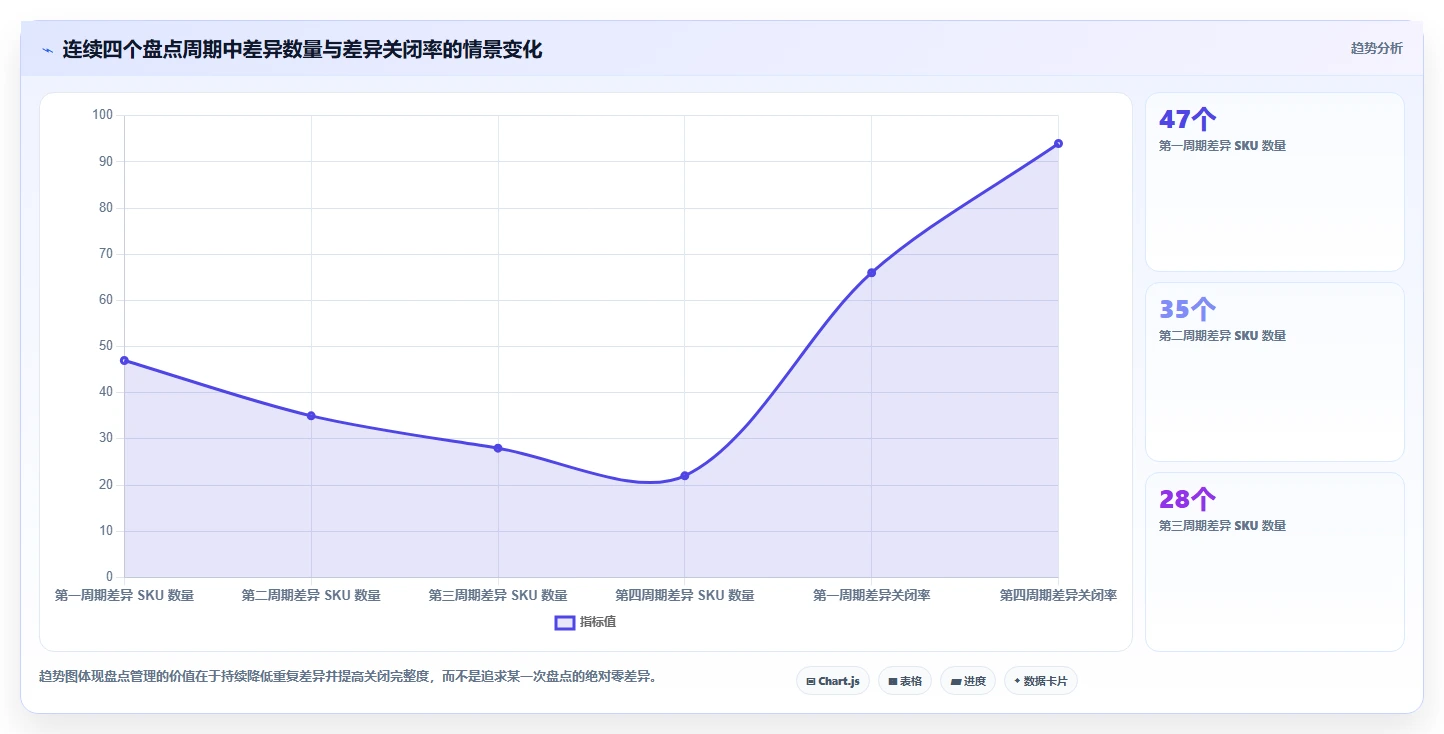The width and height of the screenshot is (1444, 734).
Task: Click axis label 第二周期差异 SKU 数量
Action: tap(311, 596)
